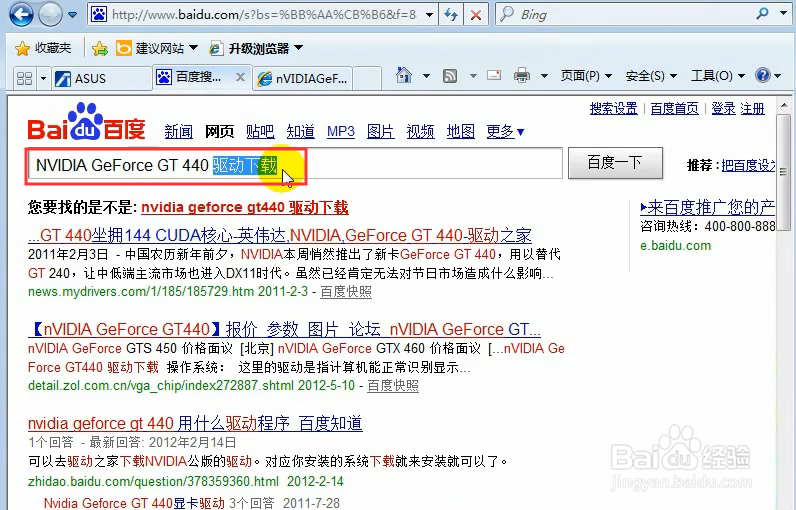
Task: Click the refresh/compatibility arrows icon
Action: point(451,15)
